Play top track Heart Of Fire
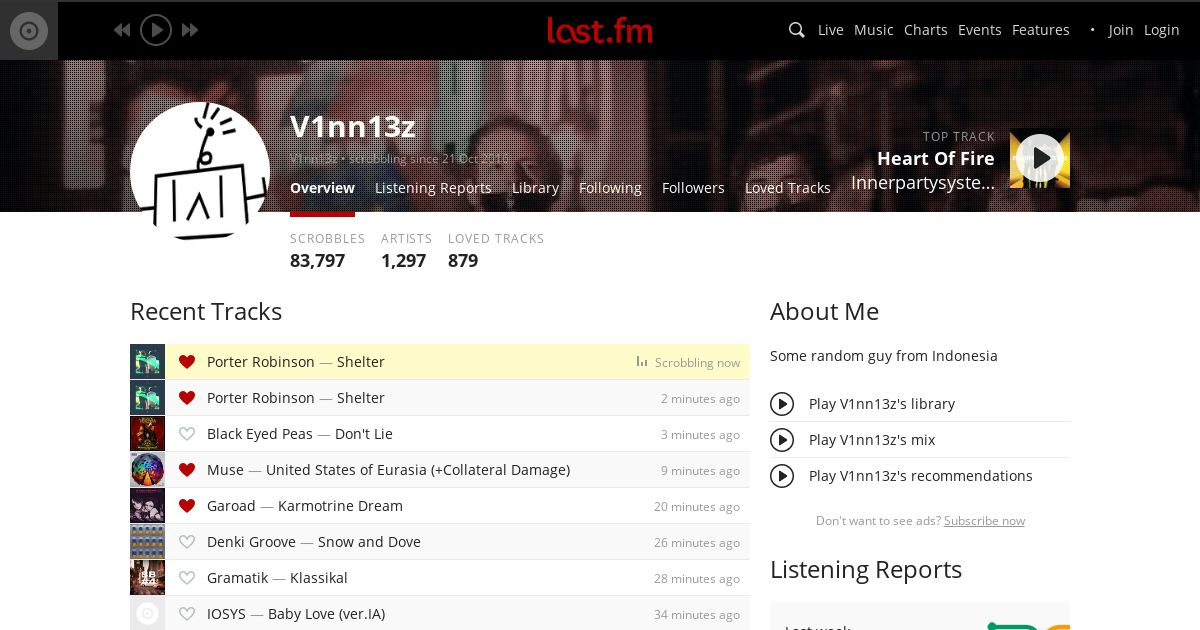1200x630 pixels. point(1040,158)
